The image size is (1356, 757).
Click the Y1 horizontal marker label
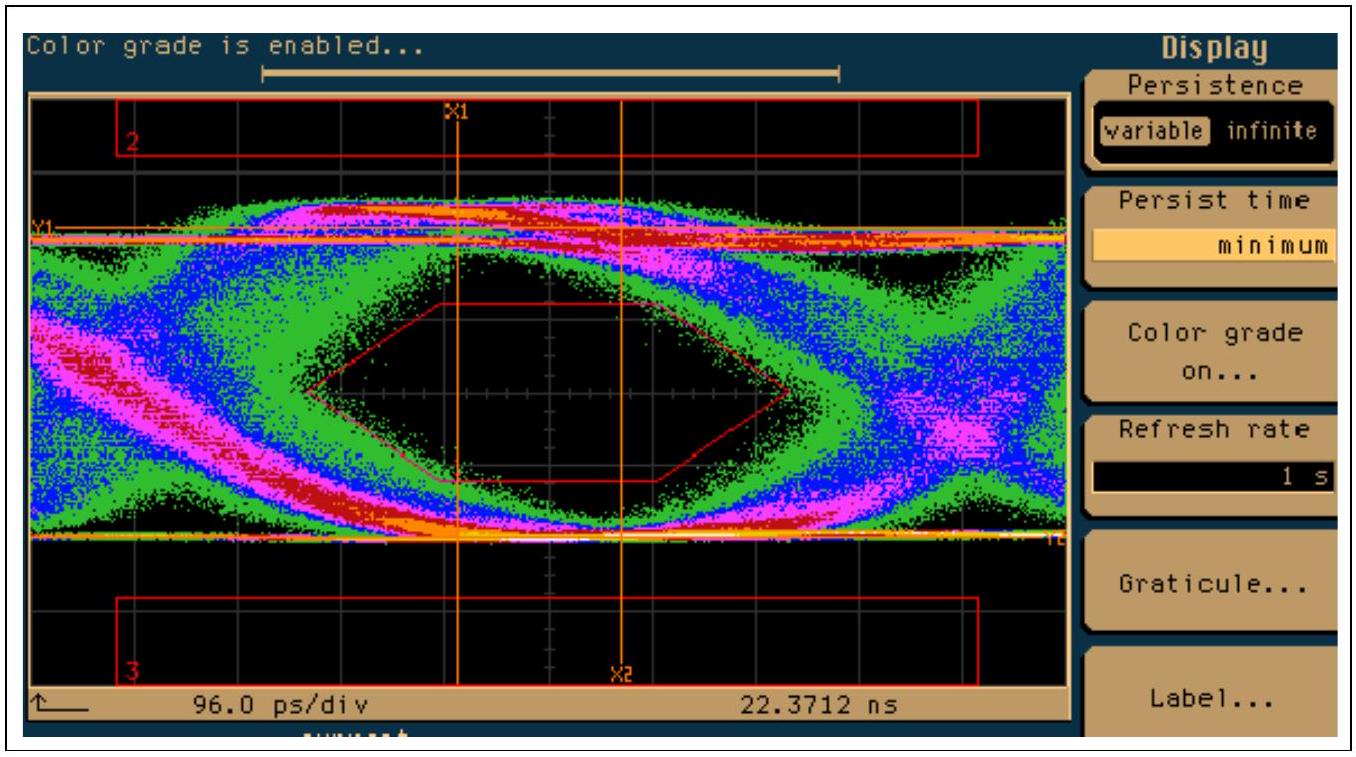click(42, 227)
